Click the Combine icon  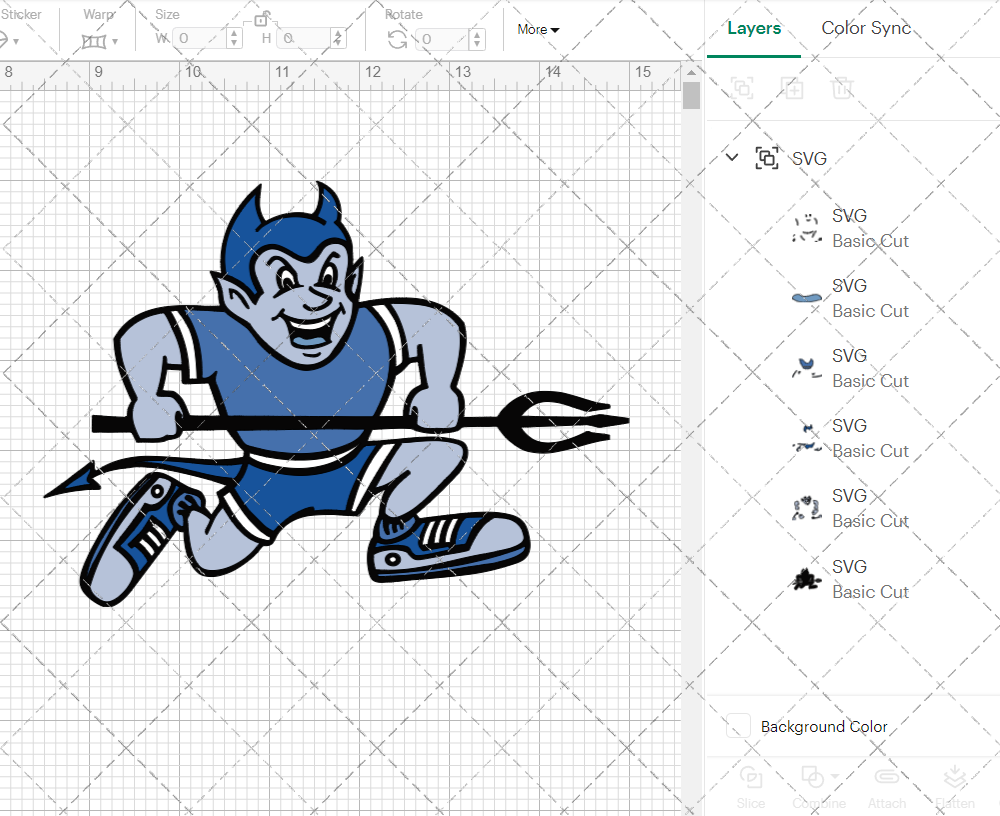(812, 785)
